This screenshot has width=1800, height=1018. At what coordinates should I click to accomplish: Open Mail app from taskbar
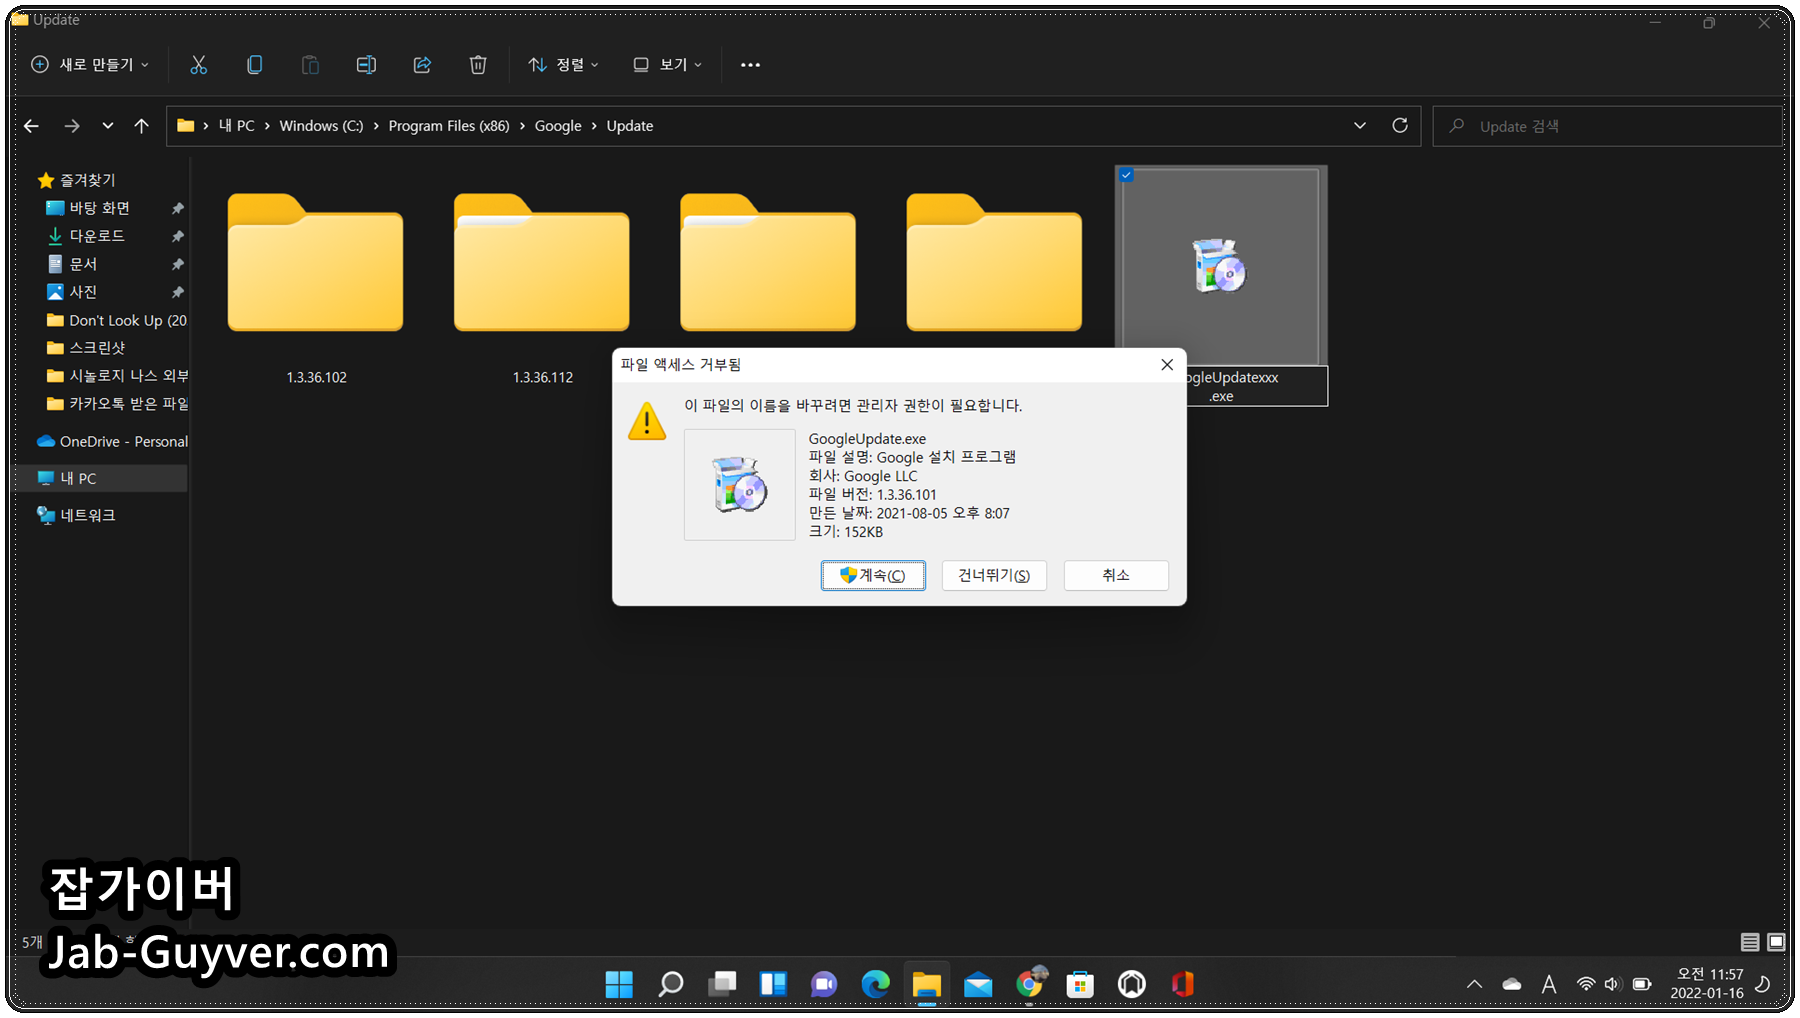[x=978, y=985]
